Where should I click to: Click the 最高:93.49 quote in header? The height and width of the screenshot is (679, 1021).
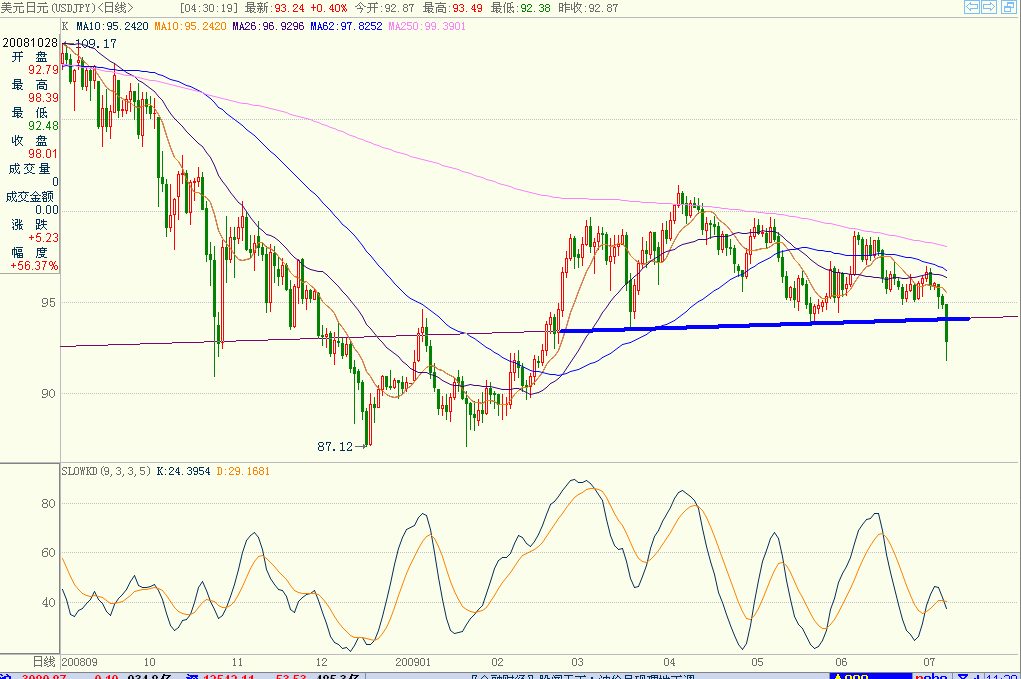click(x=453, y=8)
